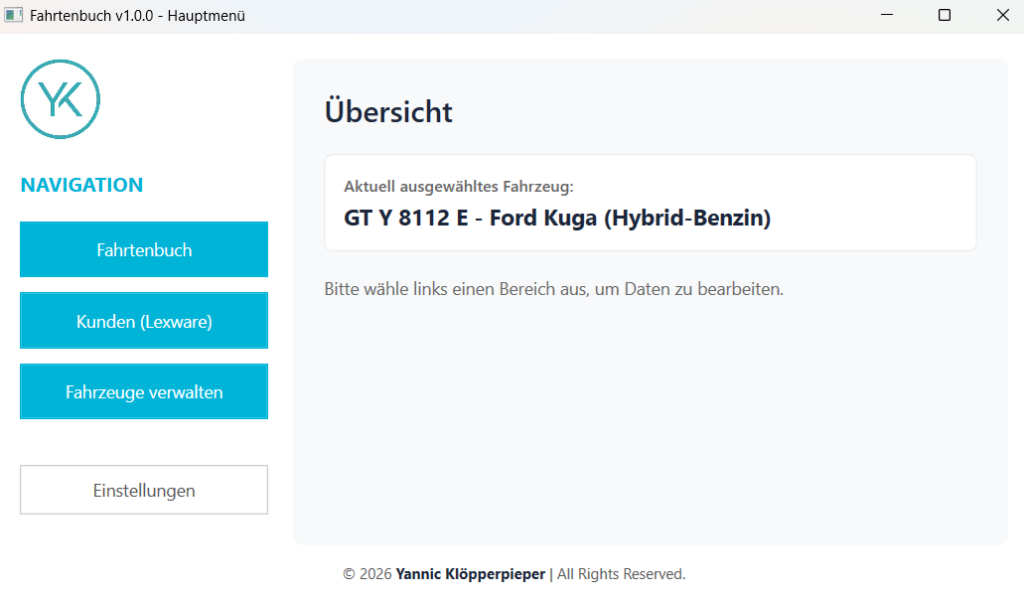Click the Übersicht heading
The height and width of the screenshot is (601, 1024).
click(x=388, y=112)
